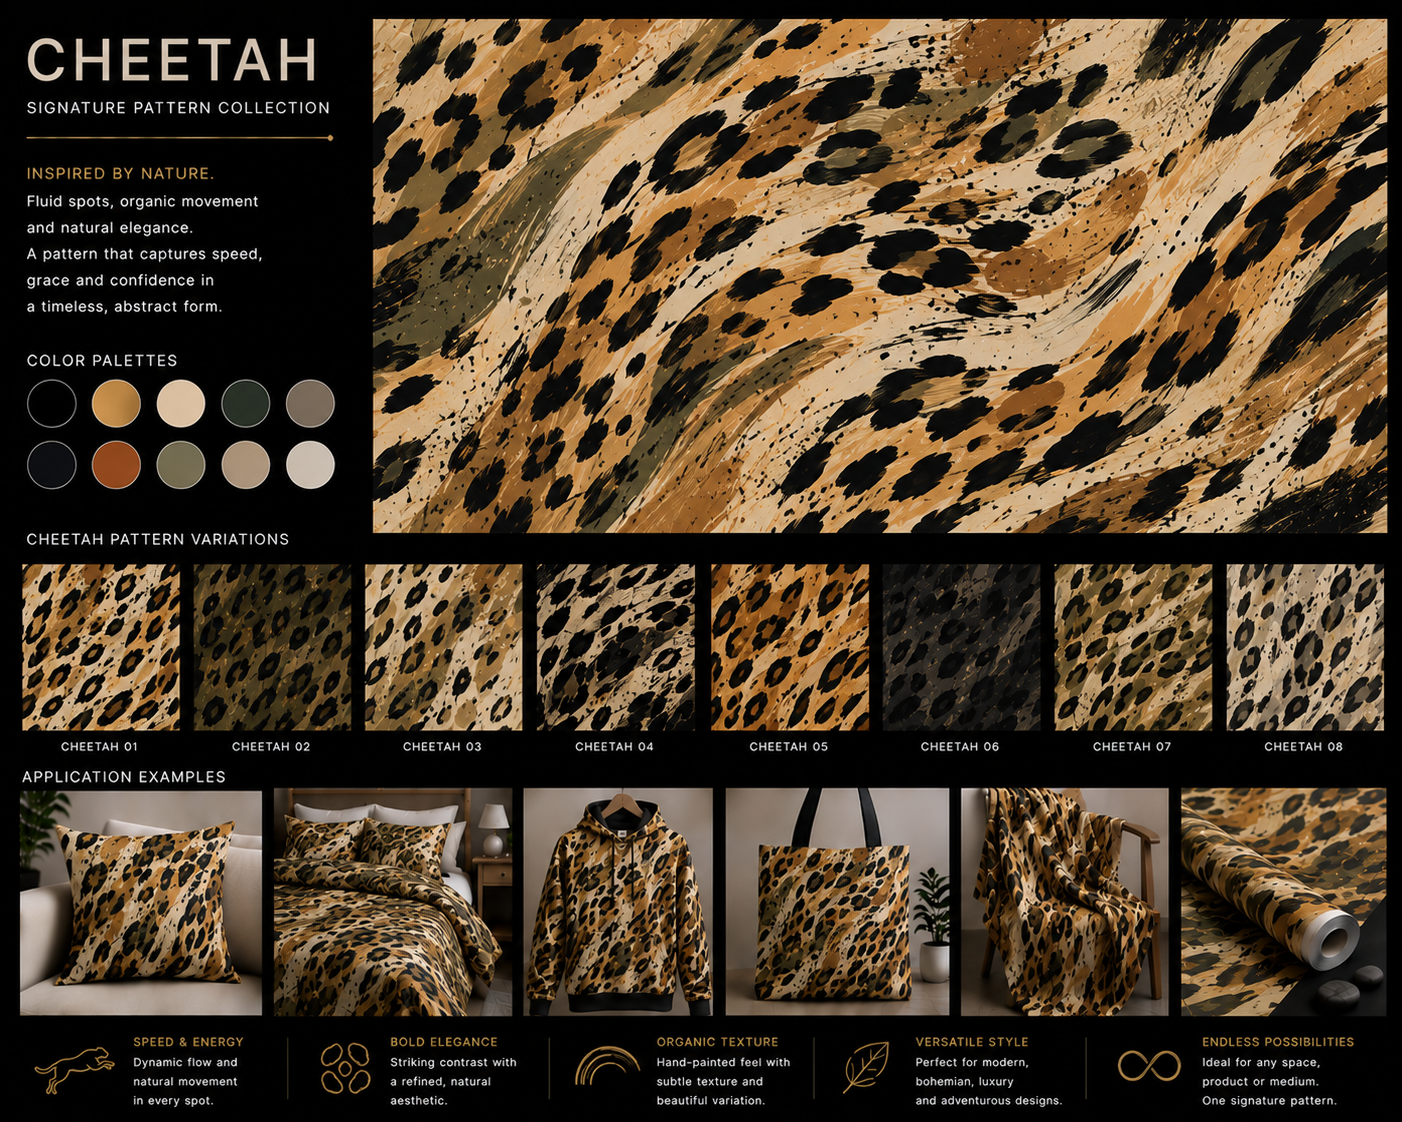Viewport: 1402px width, 1122px height.
Task: Select the golden tan color swatch
Action: [116, 404]
